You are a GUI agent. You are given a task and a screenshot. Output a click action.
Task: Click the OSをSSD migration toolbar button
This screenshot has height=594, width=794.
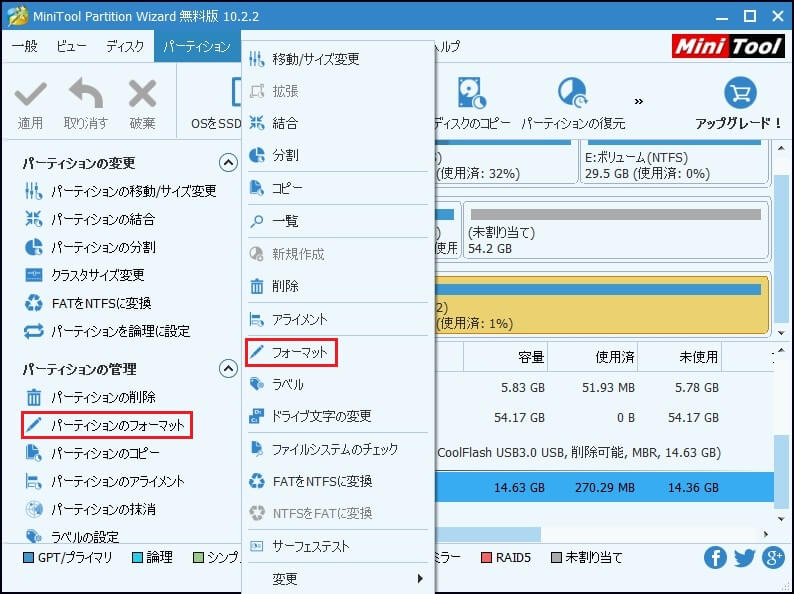pyautogui.click(x=216, y=104)
